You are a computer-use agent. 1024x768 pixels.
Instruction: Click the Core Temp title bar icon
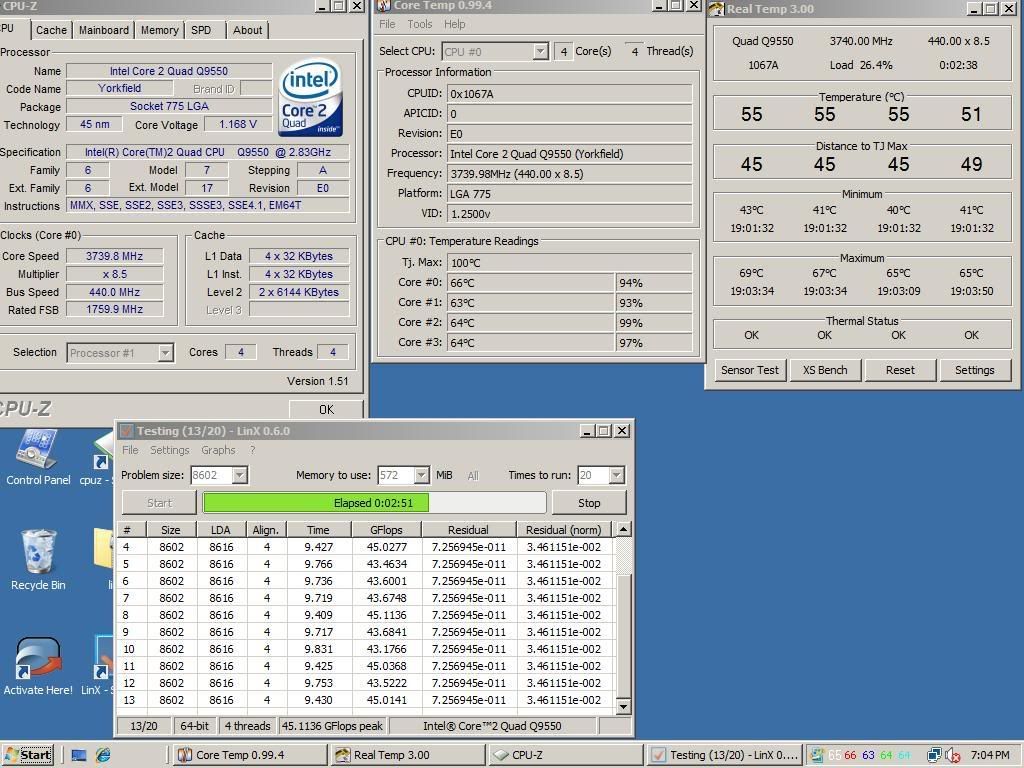tap(384, 6)
